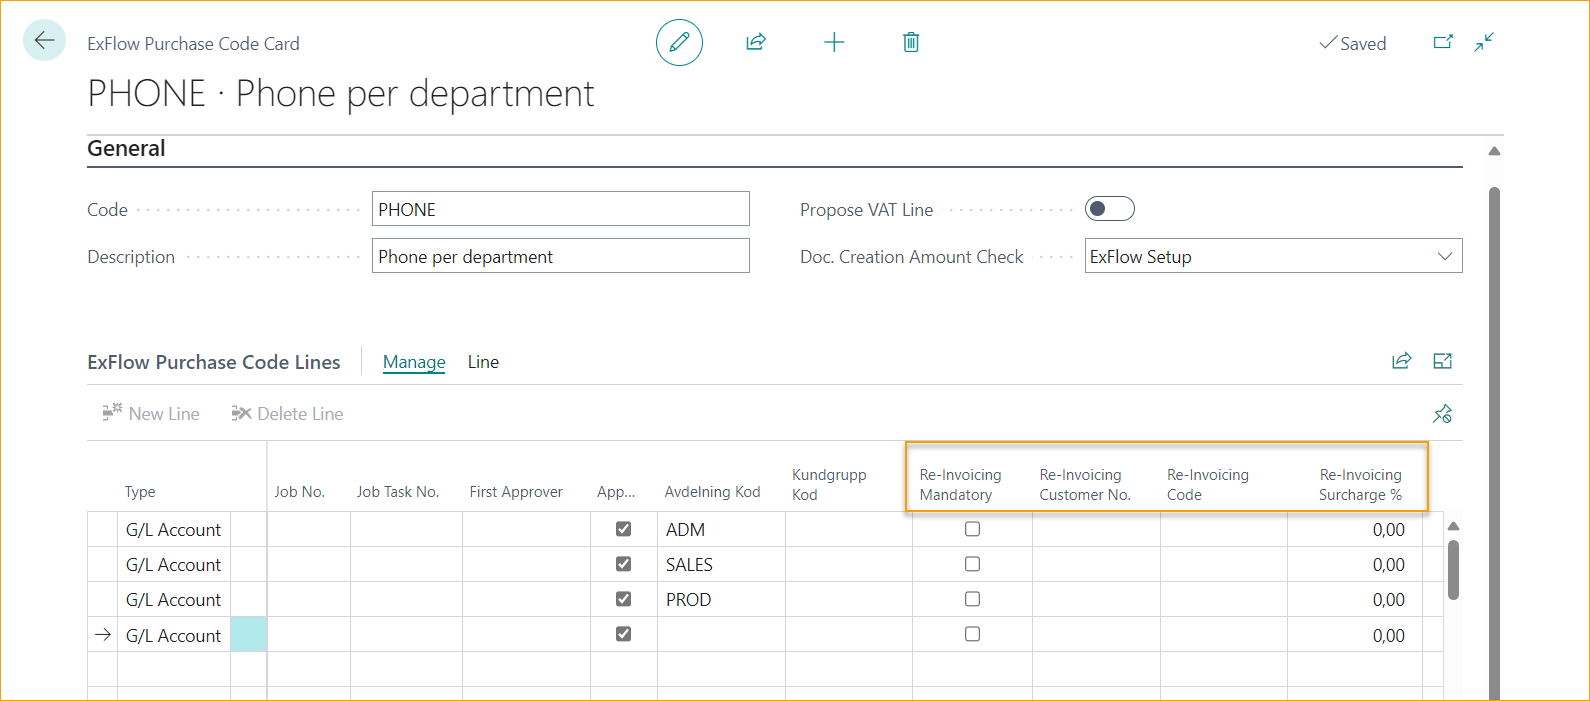The width and height of the screenshot is (1590, 701).
Task: Click the Description input field
Action: 560,256
